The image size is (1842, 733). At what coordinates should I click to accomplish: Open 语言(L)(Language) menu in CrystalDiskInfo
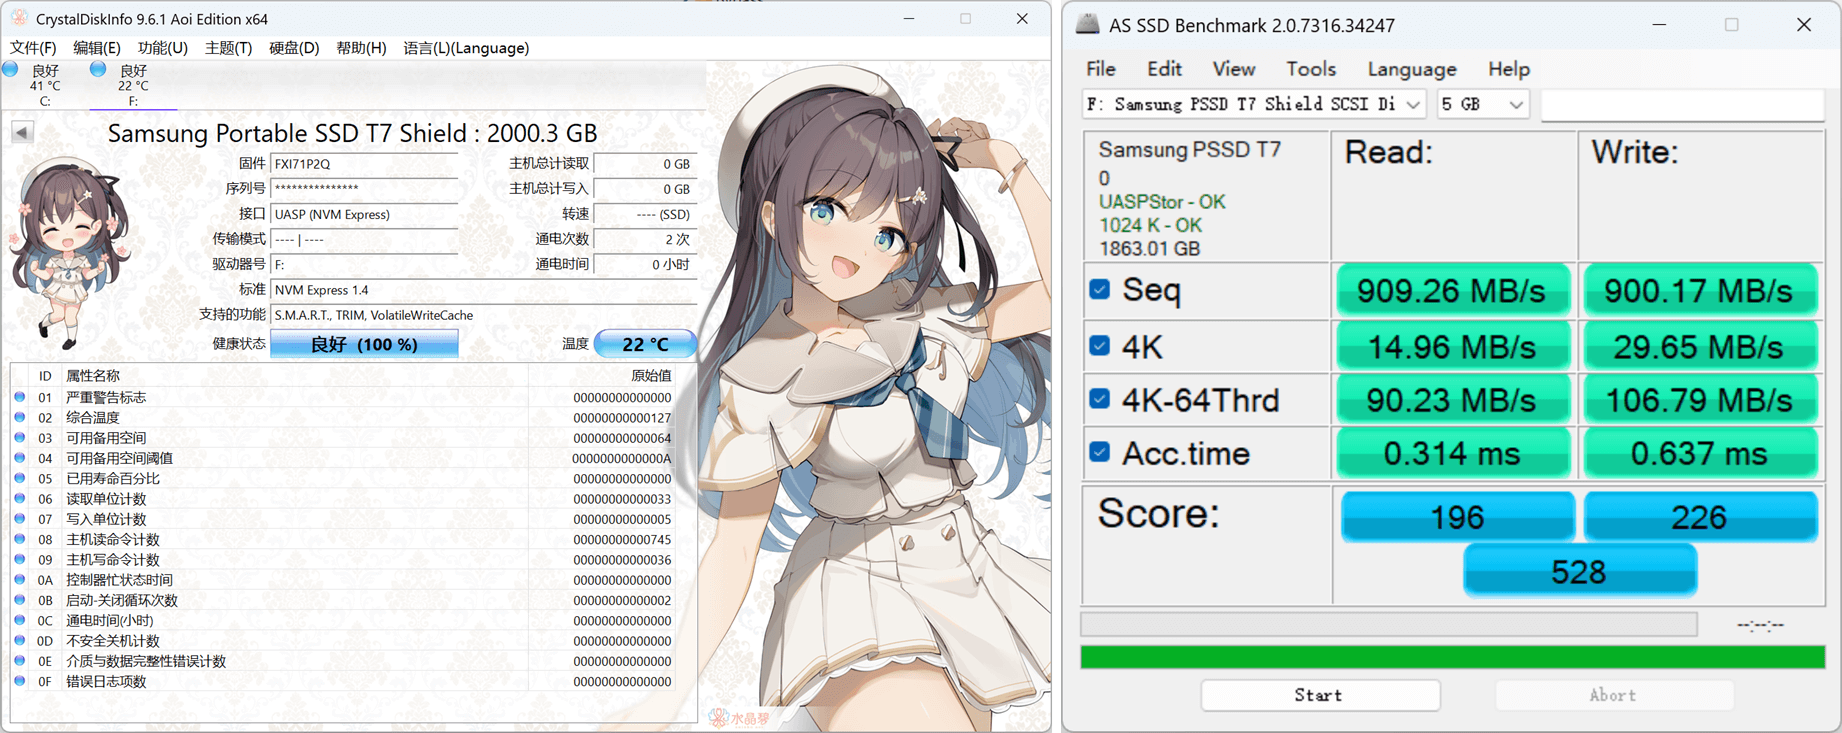[x=467, y=48]
